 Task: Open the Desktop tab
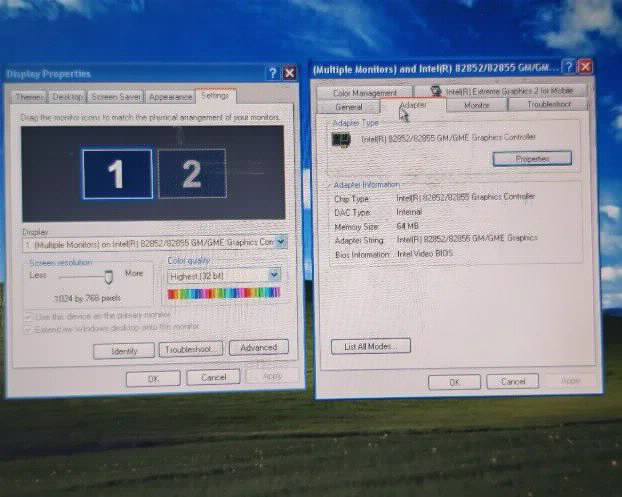pyautogui.click(x=67, y=97)
